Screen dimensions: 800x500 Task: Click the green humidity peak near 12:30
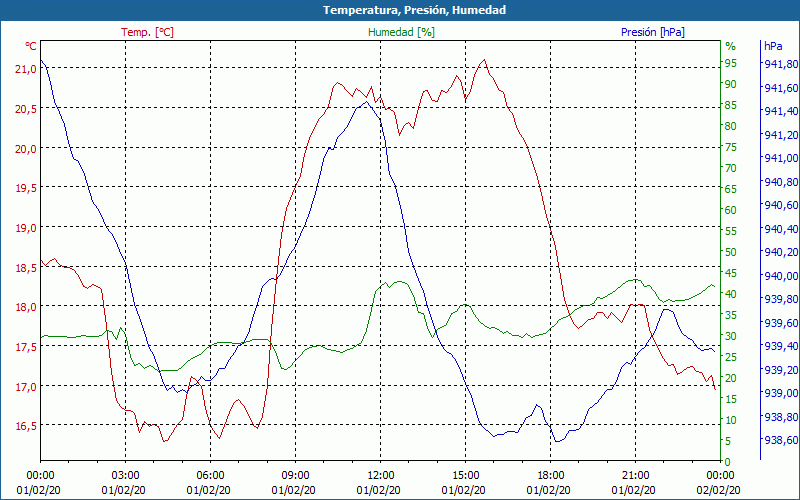click(x=399, y=281)
